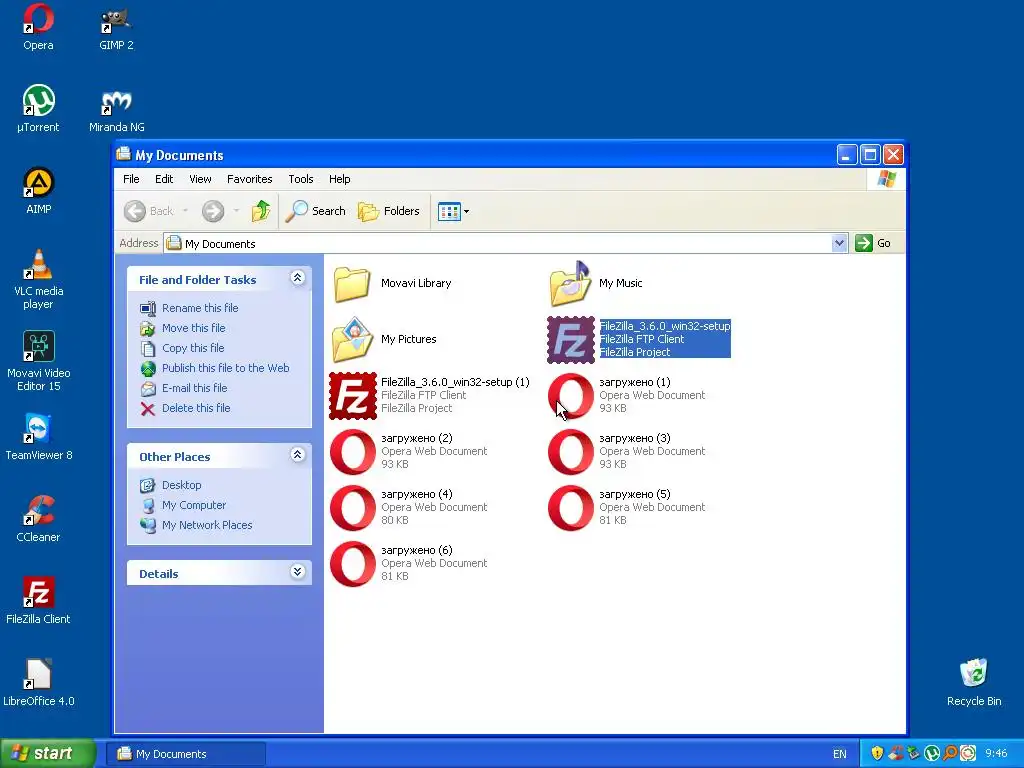Click the Go button next to address bar
This screenshot has width=1024, height=768.
point(873,243)
